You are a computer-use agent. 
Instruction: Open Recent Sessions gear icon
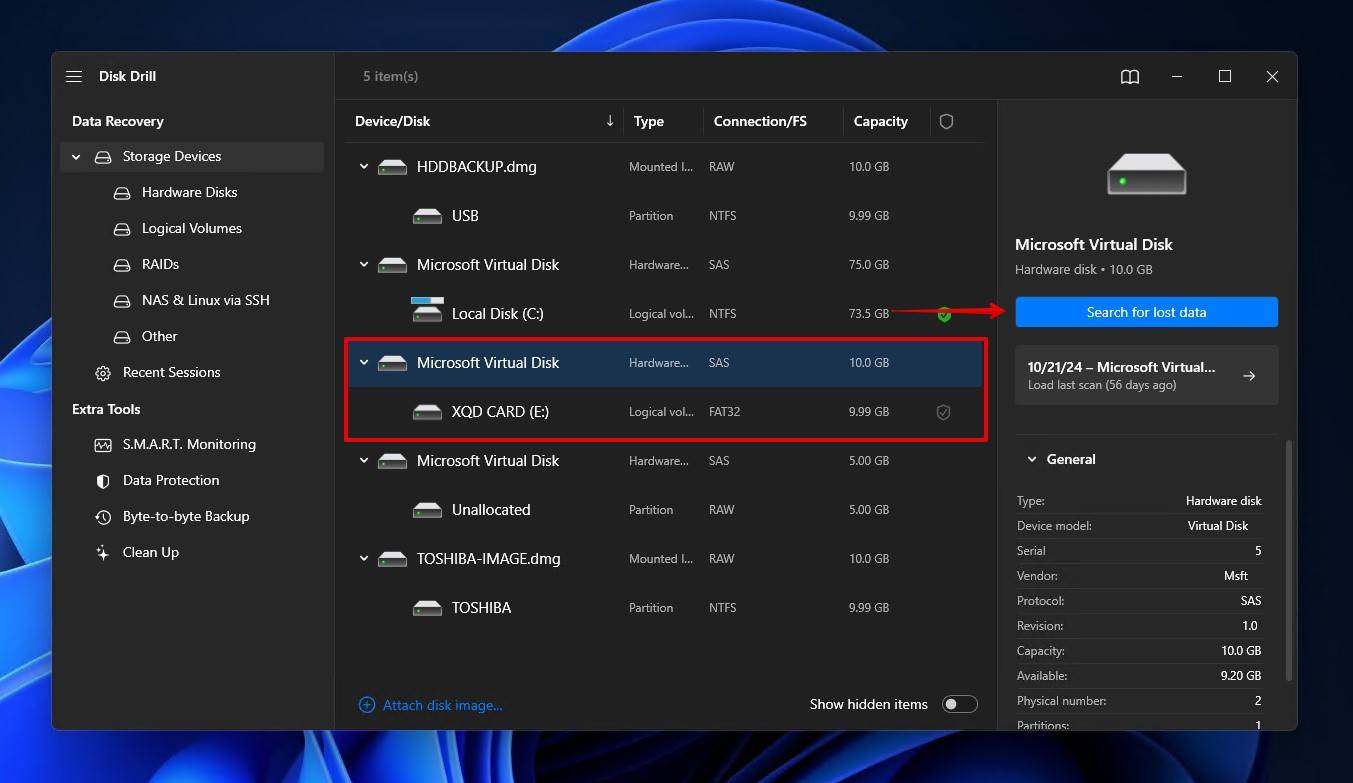coord(103,373)
